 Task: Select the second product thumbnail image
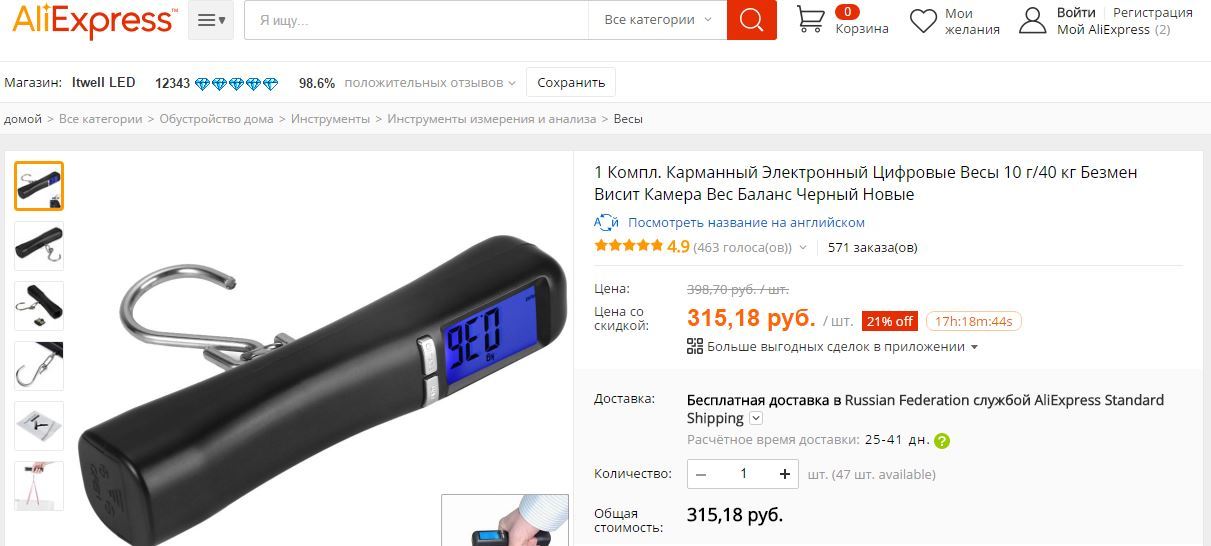[x=39, y=246]
